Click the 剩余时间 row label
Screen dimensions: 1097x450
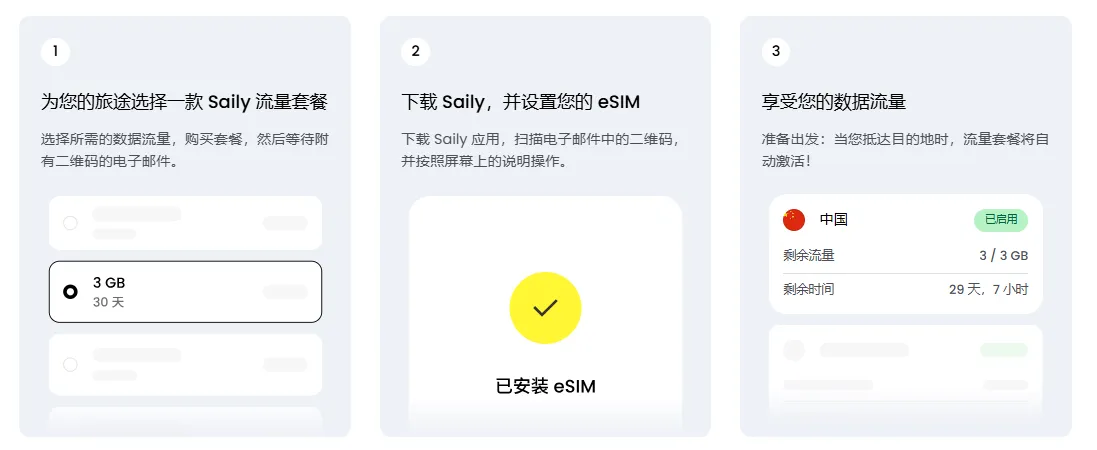(809, 290)
